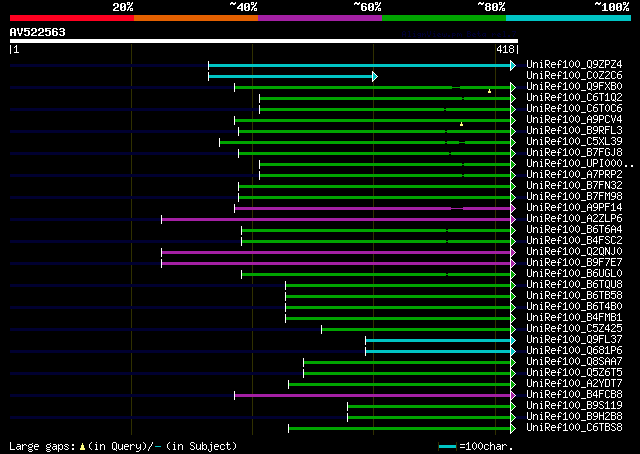Click the yellow gap marker under A9PCV4 bar
The image size is (640, 454).
462,124
